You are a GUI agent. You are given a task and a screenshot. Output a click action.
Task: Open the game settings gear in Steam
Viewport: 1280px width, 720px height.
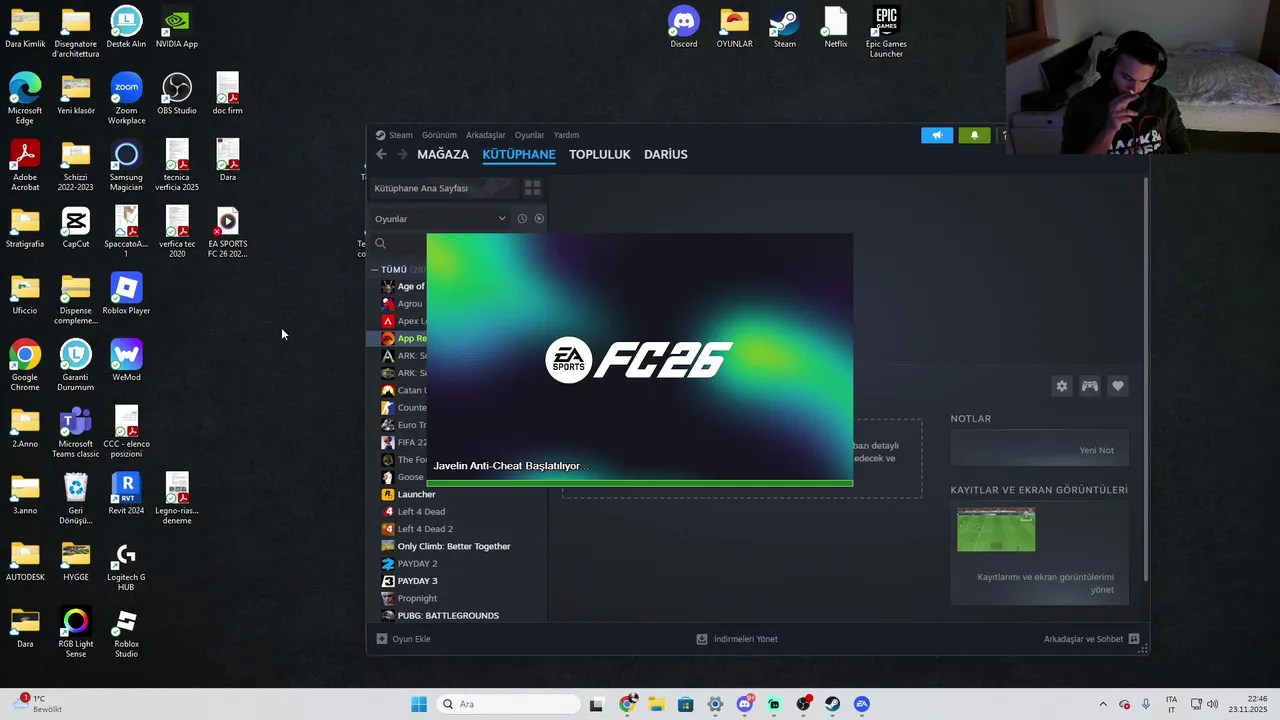tap(1062, 386)
